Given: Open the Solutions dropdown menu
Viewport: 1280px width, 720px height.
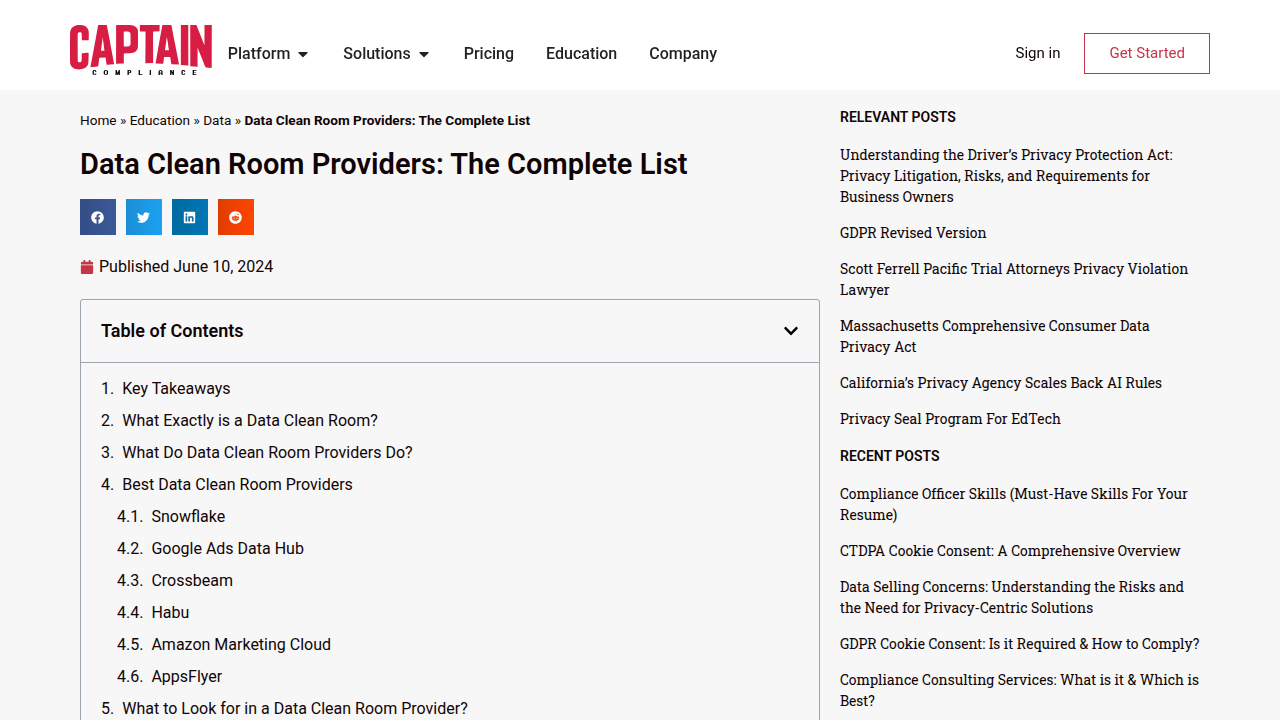Looking at the screenshot, I should pyautogui.click(x=386, y=54).
